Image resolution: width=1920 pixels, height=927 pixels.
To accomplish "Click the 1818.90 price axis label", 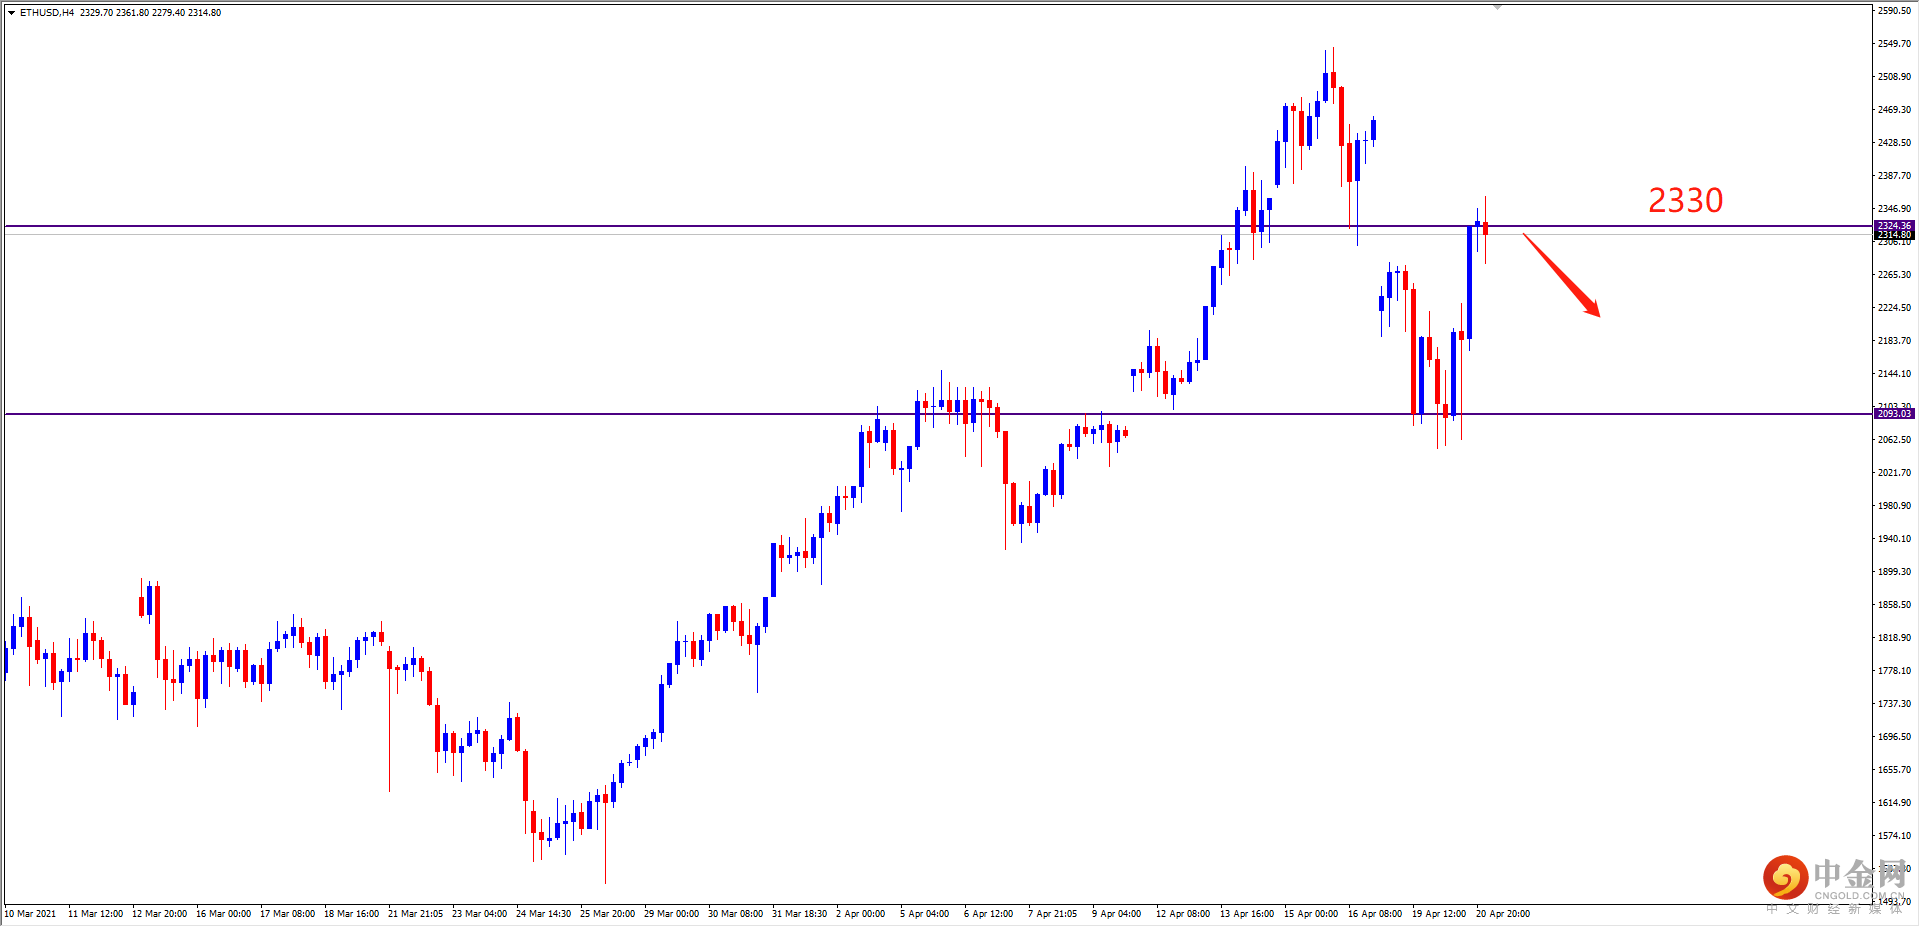I will point(1894,638).
